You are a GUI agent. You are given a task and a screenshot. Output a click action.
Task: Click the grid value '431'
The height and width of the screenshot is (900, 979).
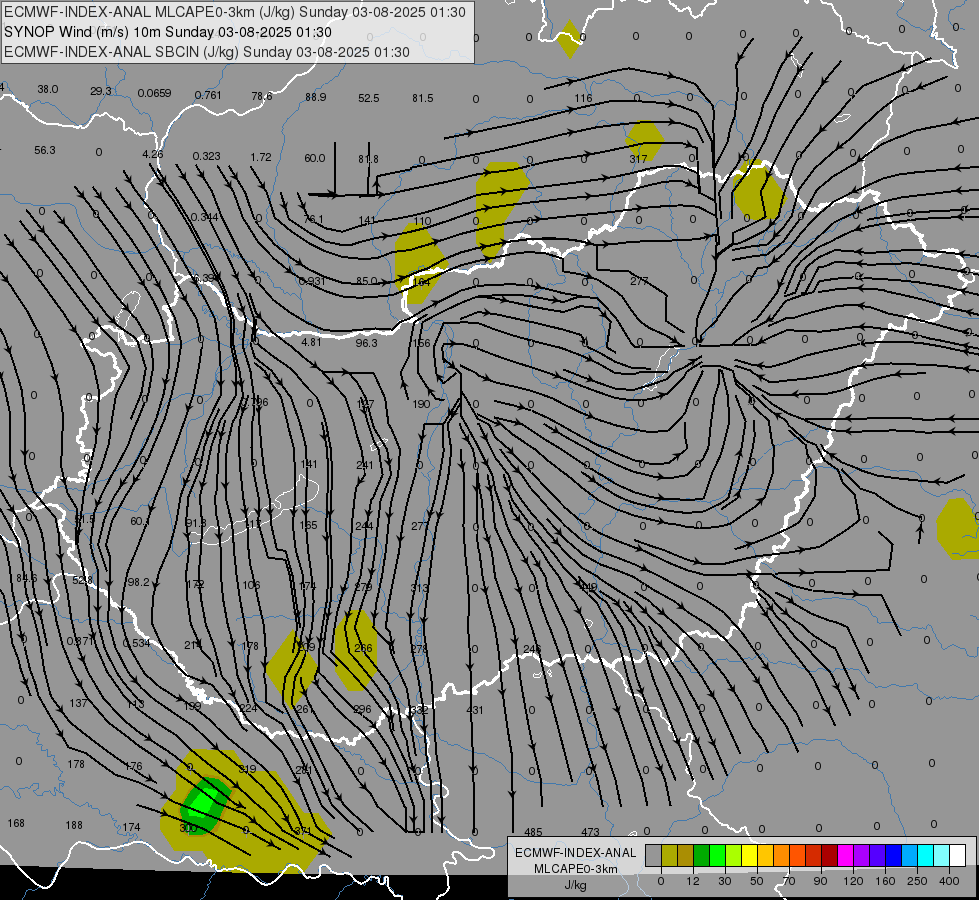click(475, 710)
